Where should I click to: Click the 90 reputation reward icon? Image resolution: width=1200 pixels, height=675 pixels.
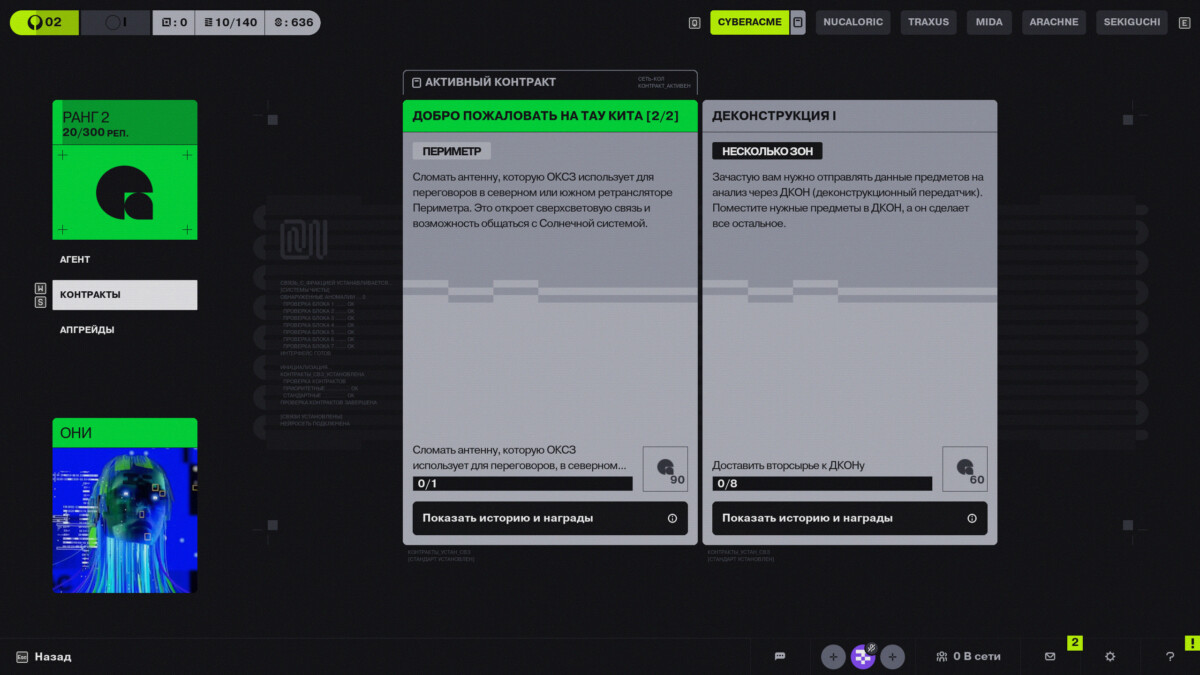665,469
